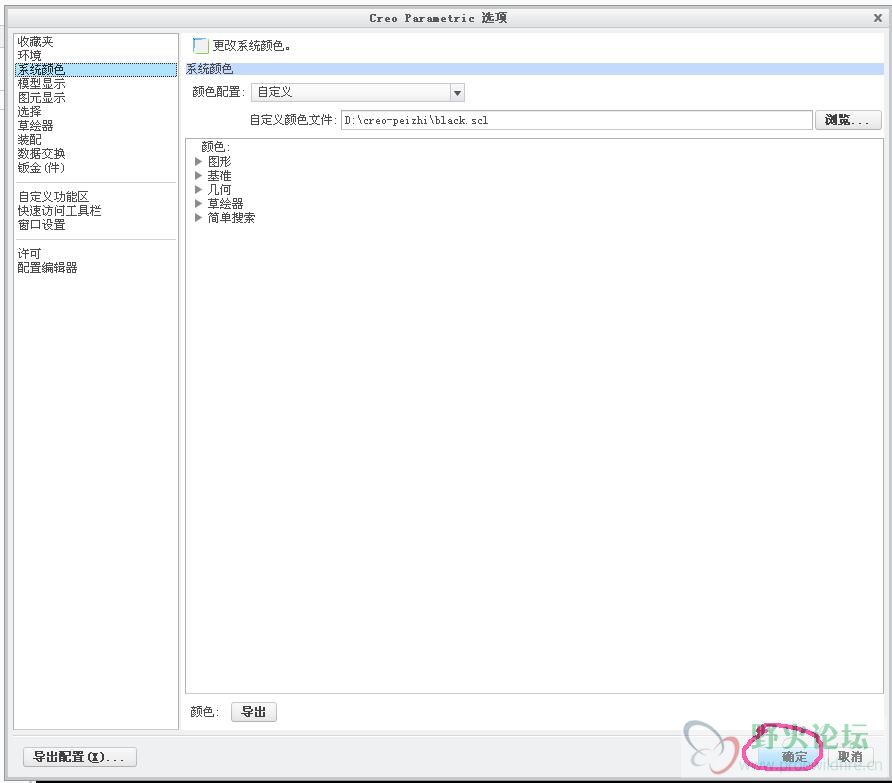Click the 浏览... button
This screenshot has width=892, height=783.
point(848,120)
